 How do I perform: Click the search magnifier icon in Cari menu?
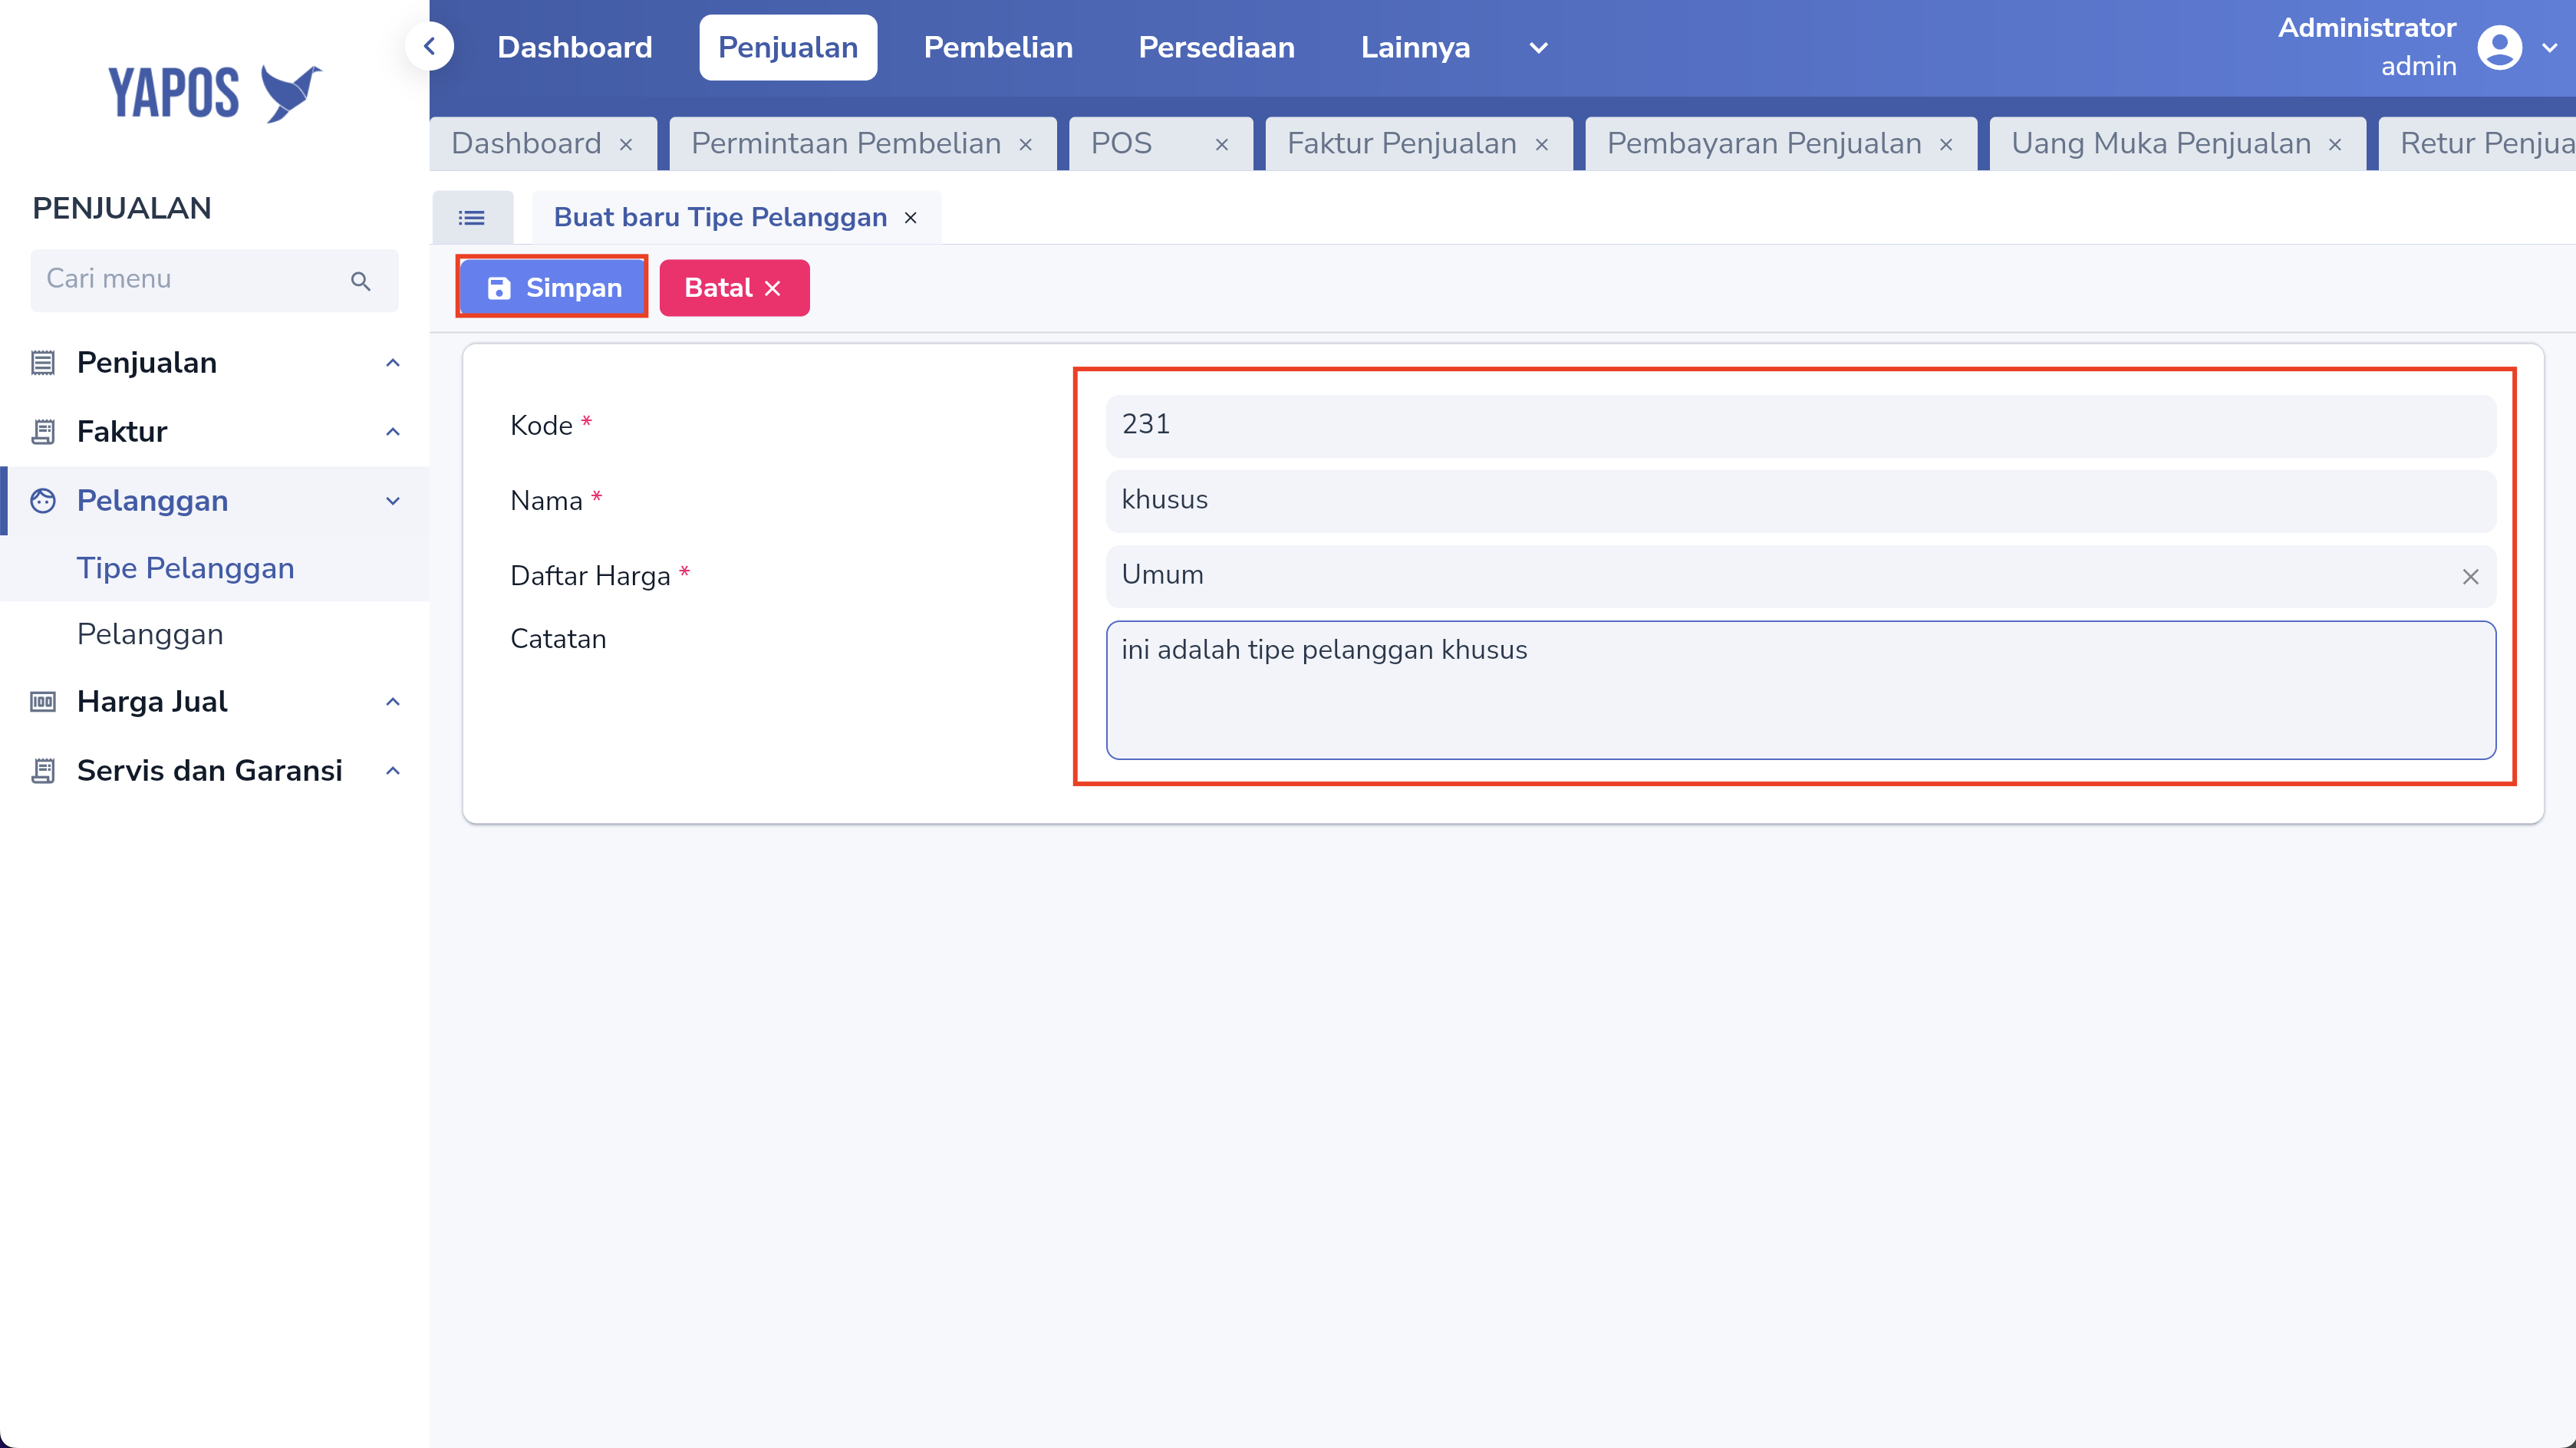click(361, 281)
